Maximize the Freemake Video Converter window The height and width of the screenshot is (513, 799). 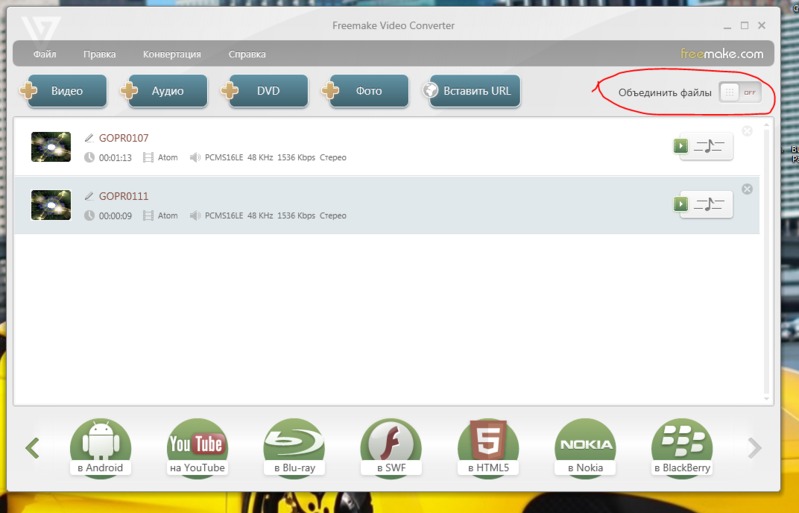click(x=744, y=25)
